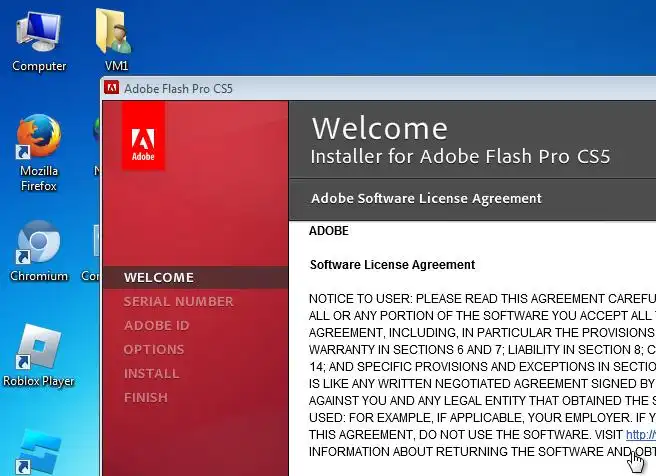656x476 pixels.
Task: Select the INSTALL step
Action: pos(151,374)
